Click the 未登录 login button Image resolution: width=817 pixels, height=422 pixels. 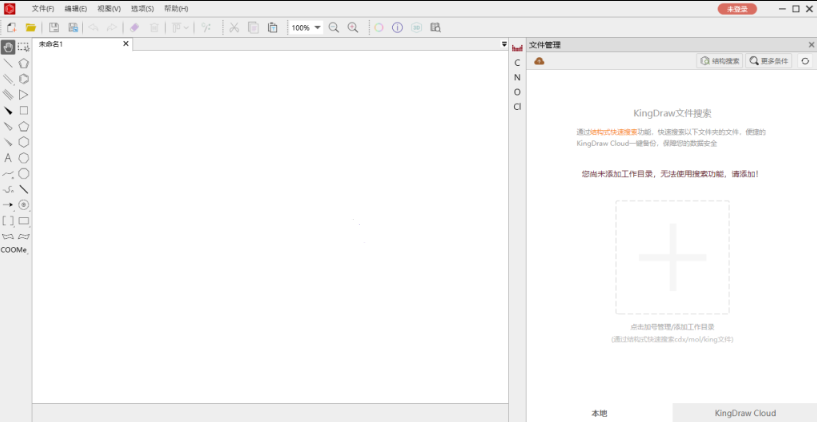pos(736,9)
